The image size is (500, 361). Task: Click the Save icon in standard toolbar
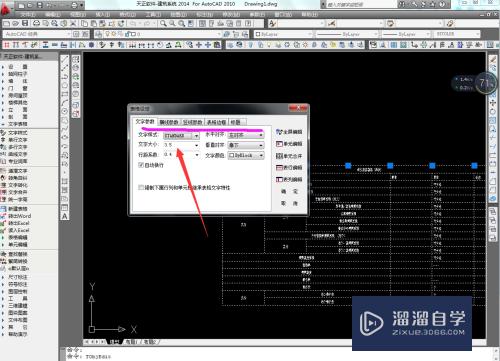pyautogui.click(x=25, y=23)
